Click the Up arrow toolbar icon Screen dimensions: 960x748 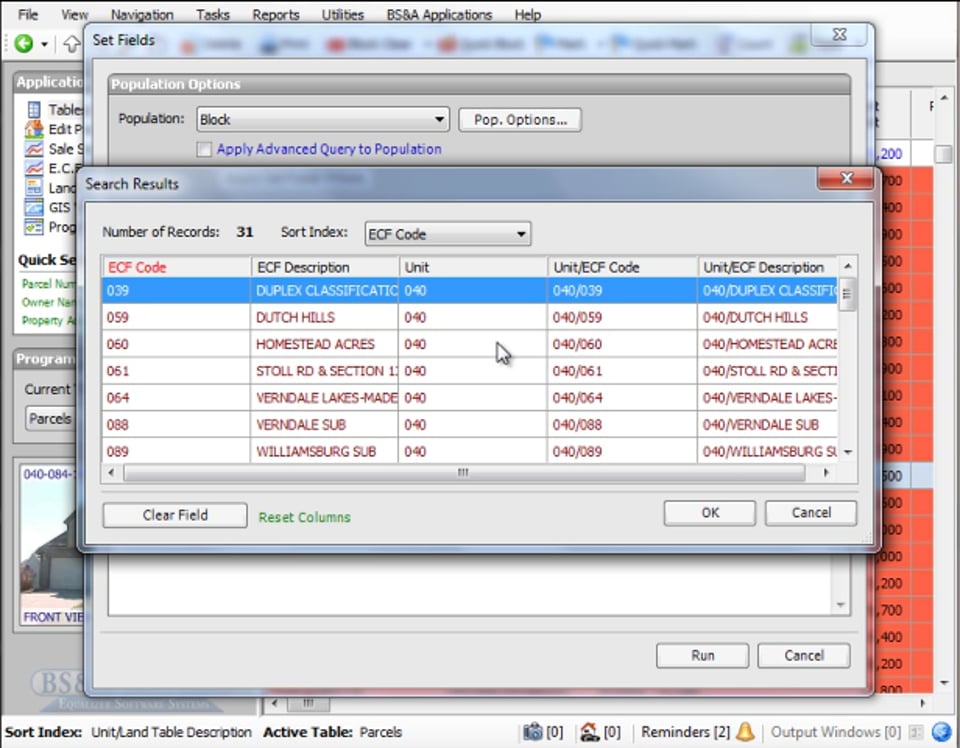72,43
